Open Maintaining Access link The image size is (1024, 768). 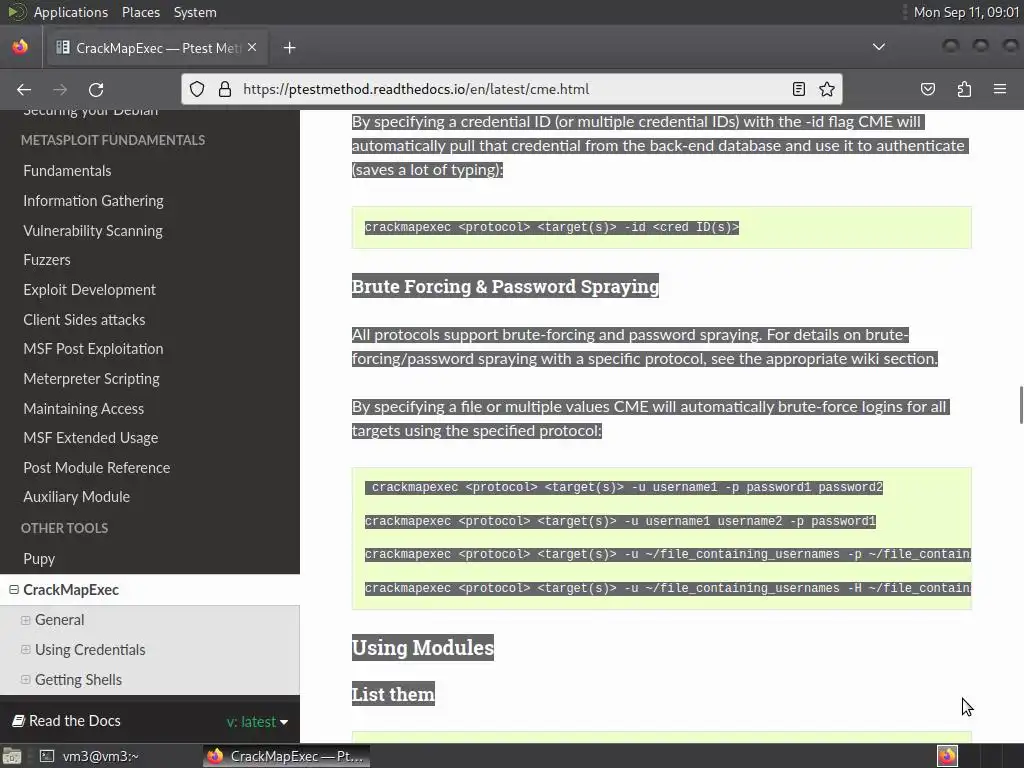pos(84,409)
